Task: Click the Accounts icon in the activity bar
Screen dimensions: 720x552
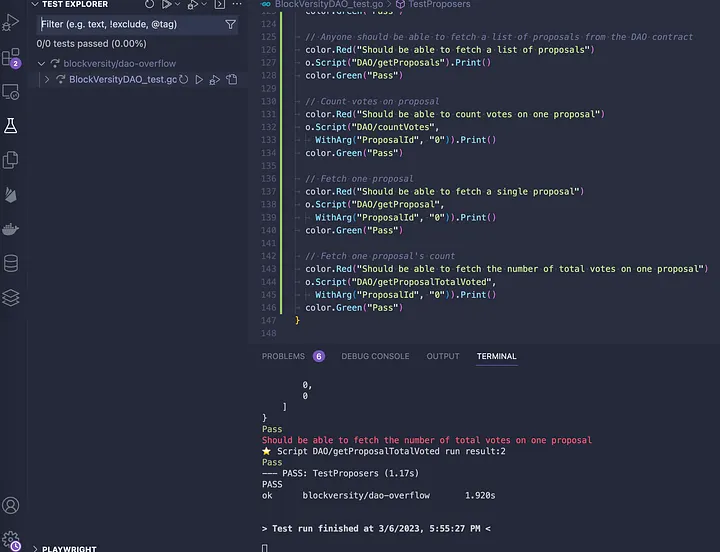Action: [x=11, y=506]
